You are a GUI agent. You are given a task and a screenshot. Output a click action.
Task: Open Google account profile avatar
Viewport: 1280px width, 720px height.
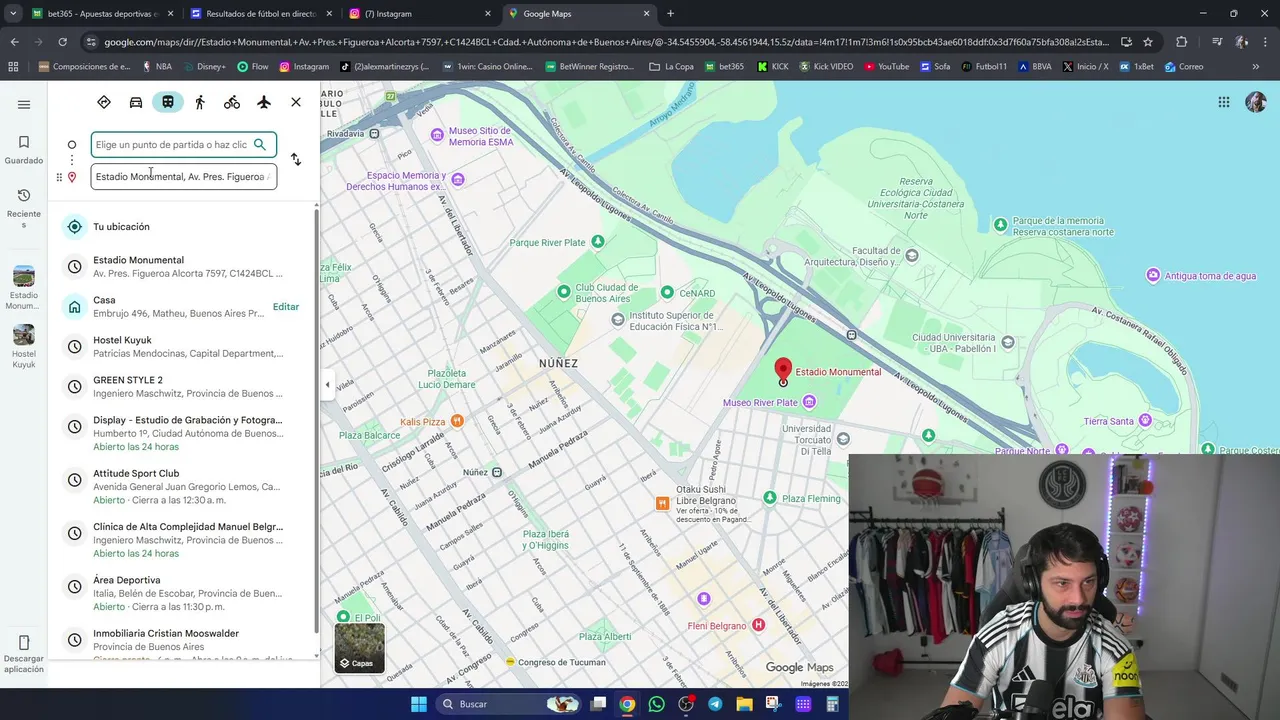[1256, 102]
